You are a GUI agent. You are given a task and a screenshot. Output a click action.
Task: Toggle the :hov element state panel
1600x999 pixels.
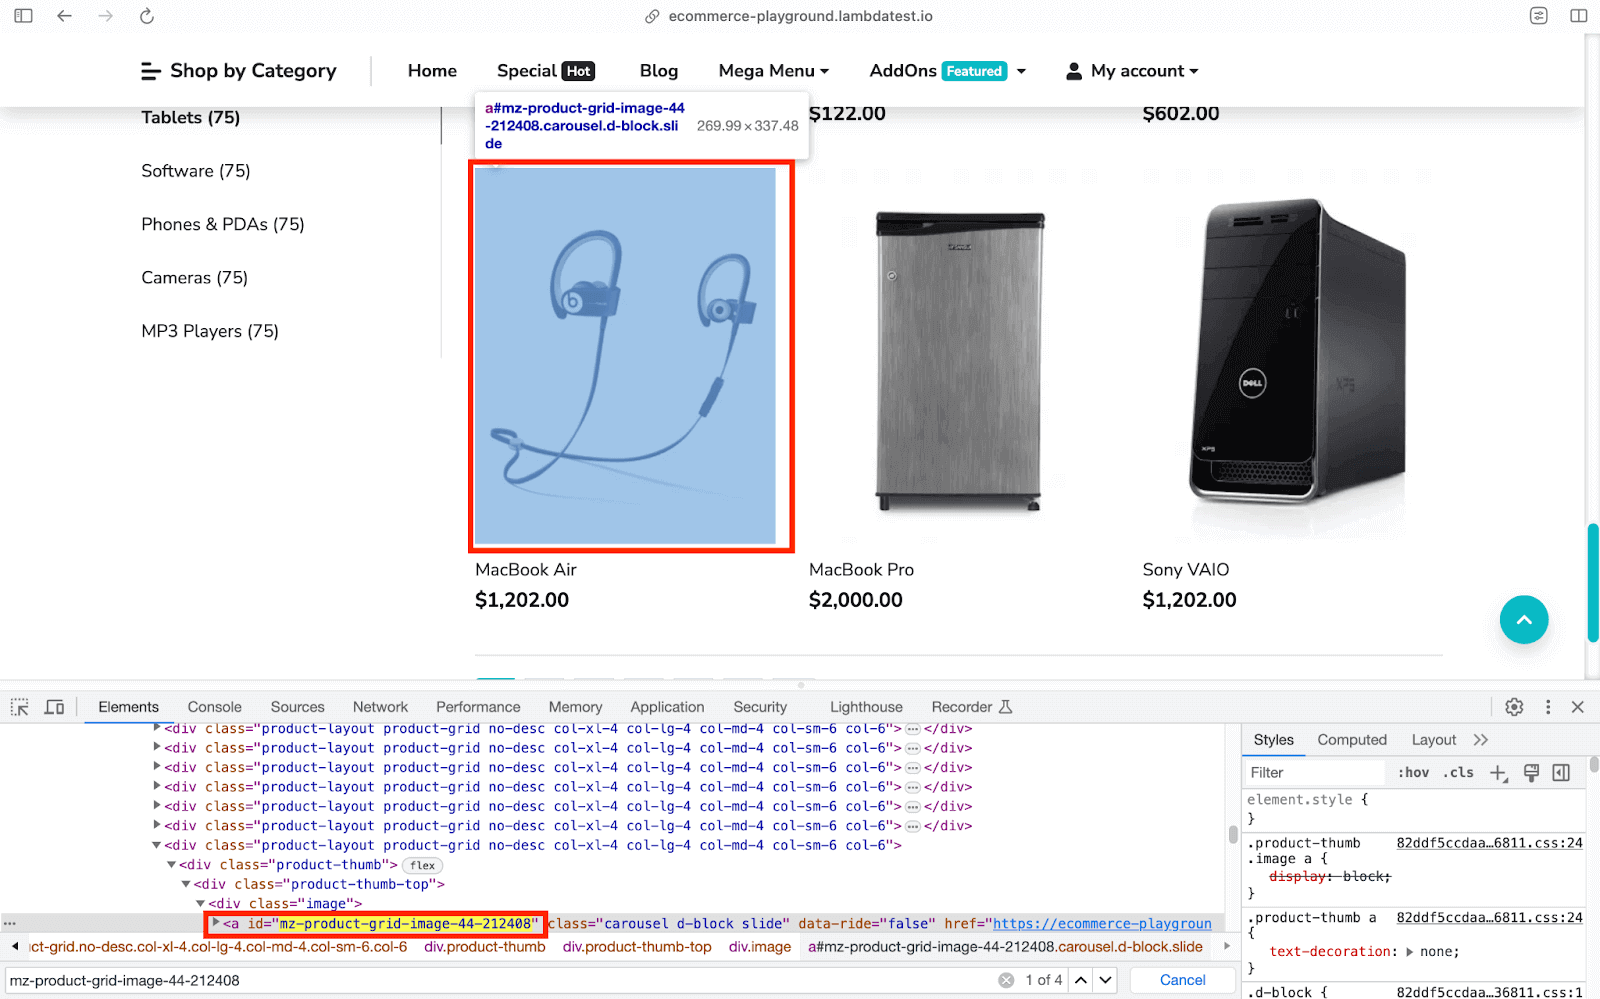pyautogui.click(x=1413, y=773)
